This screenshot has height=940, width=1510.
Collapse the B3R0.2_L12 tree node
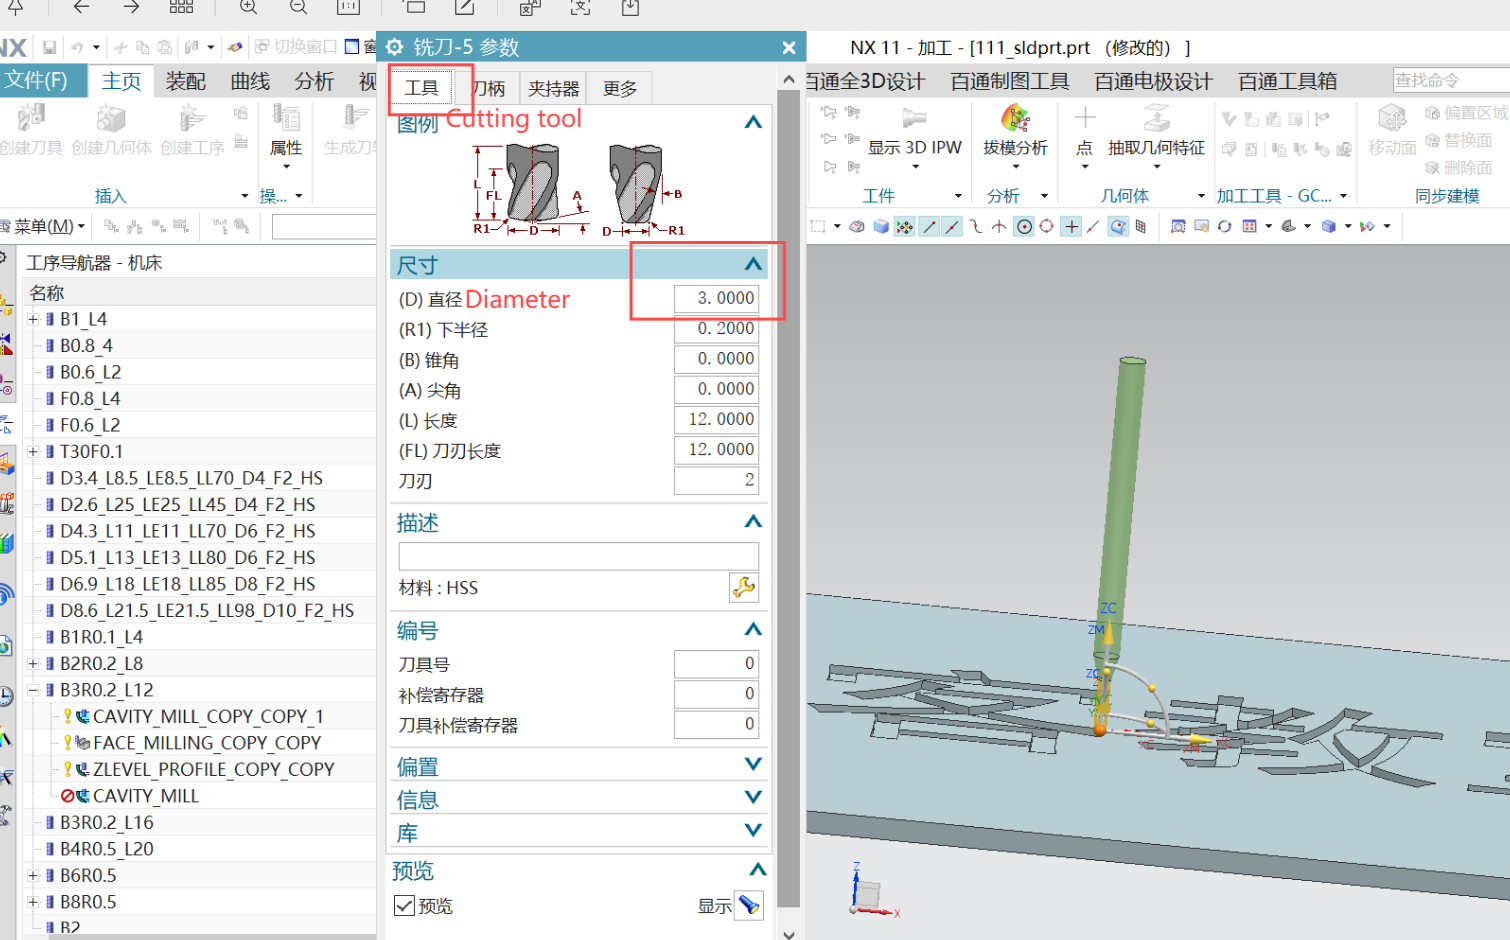click(33, 690)
